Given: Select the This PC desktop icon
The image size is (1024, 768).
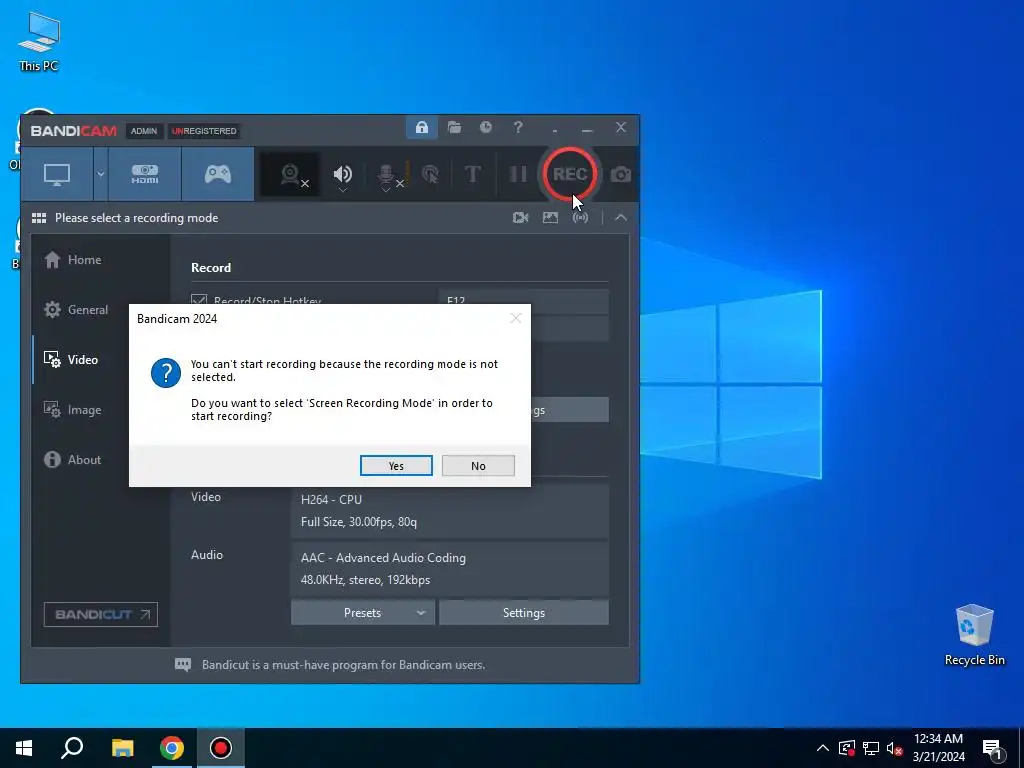Looking at the screenshot, I should click(x=39, y=41).
